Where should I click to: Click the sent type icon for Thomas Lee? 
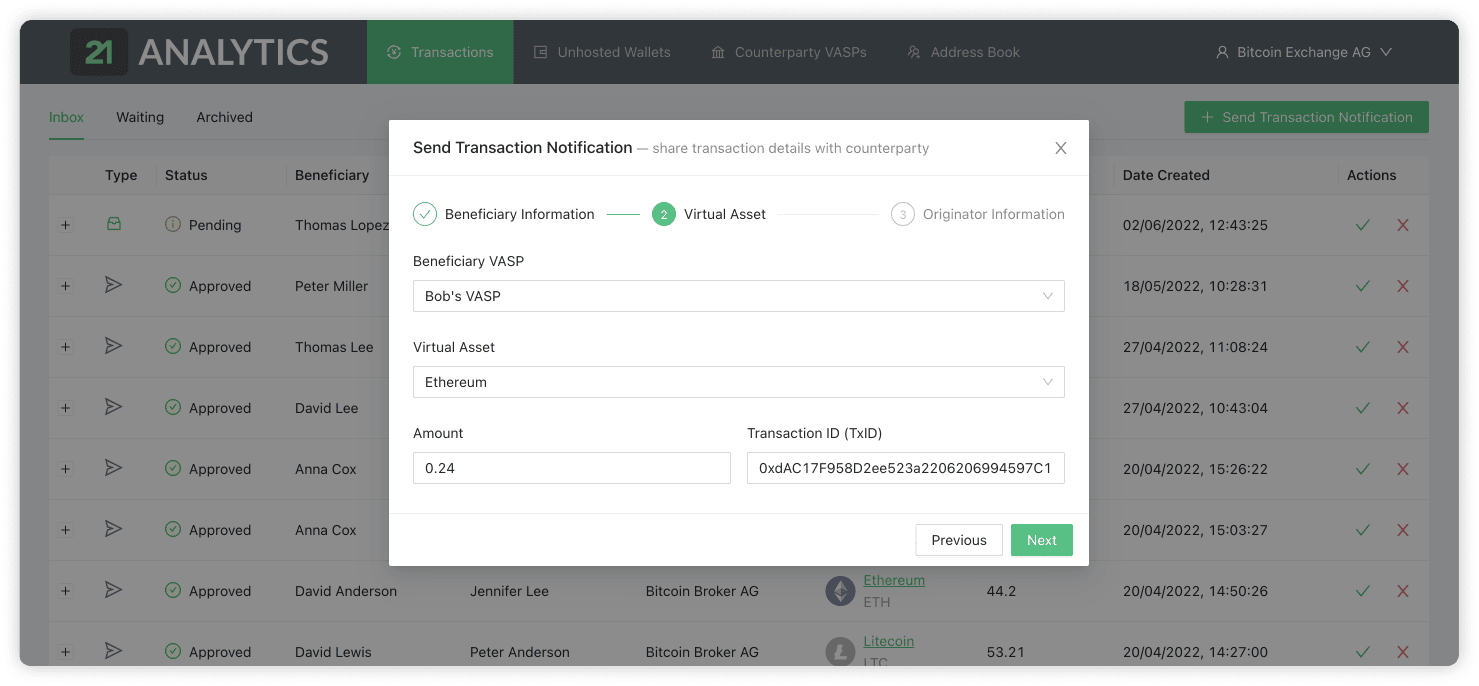[114, 346]
